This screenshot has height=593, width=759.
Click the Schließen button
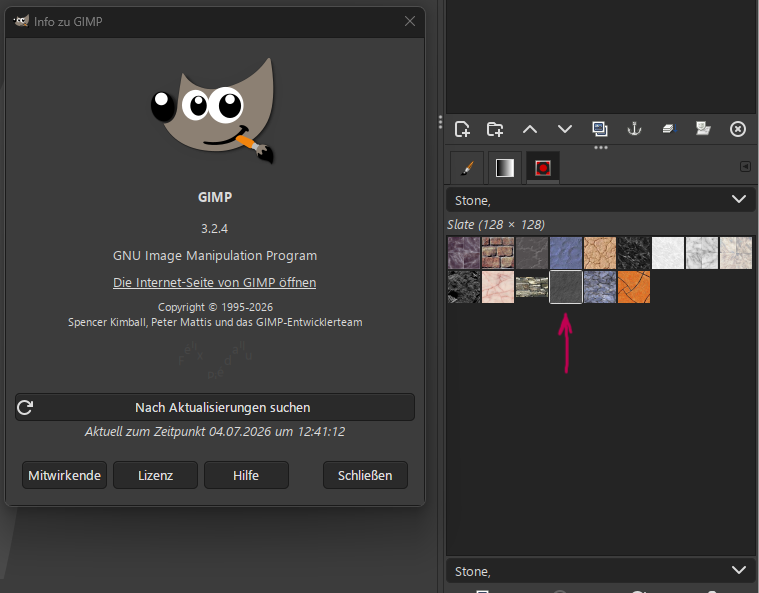point(365,475)
